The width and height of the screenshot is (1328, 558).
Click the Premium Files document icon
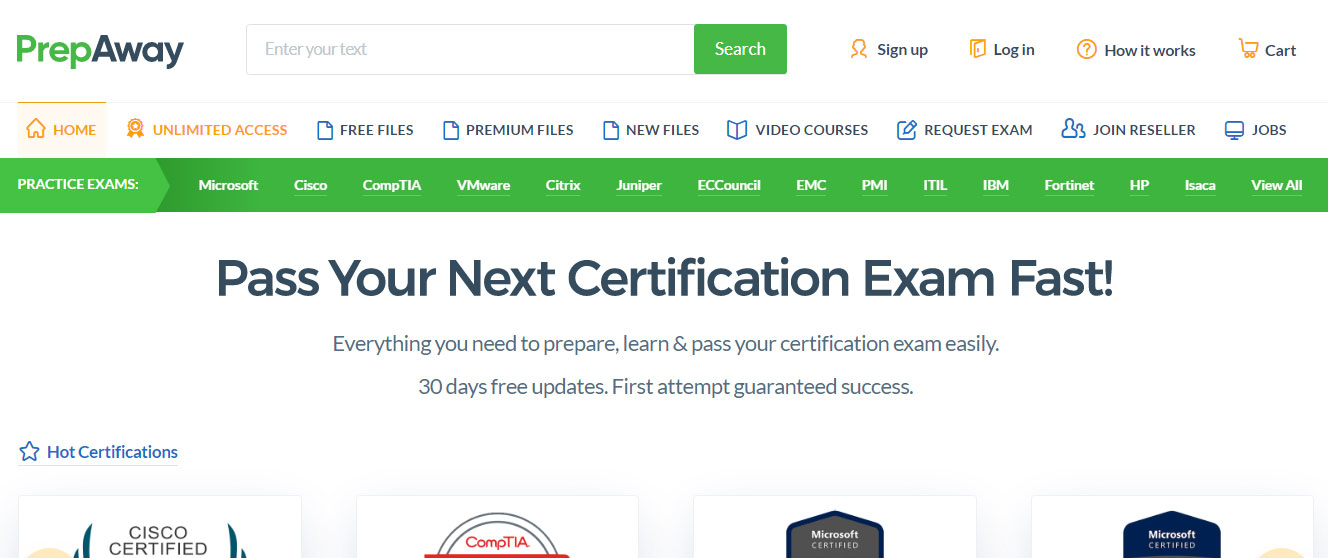point(450,130)
